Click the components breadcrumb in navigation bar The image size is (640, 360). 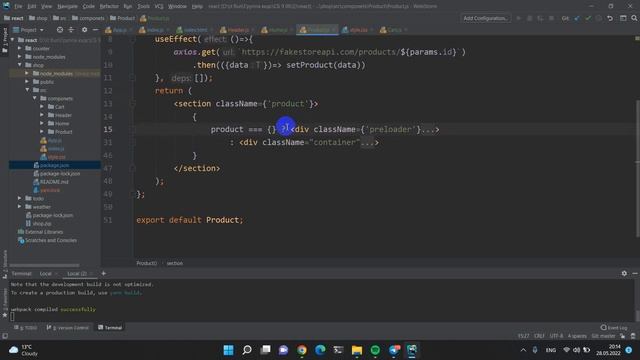[x=88, y=18]
